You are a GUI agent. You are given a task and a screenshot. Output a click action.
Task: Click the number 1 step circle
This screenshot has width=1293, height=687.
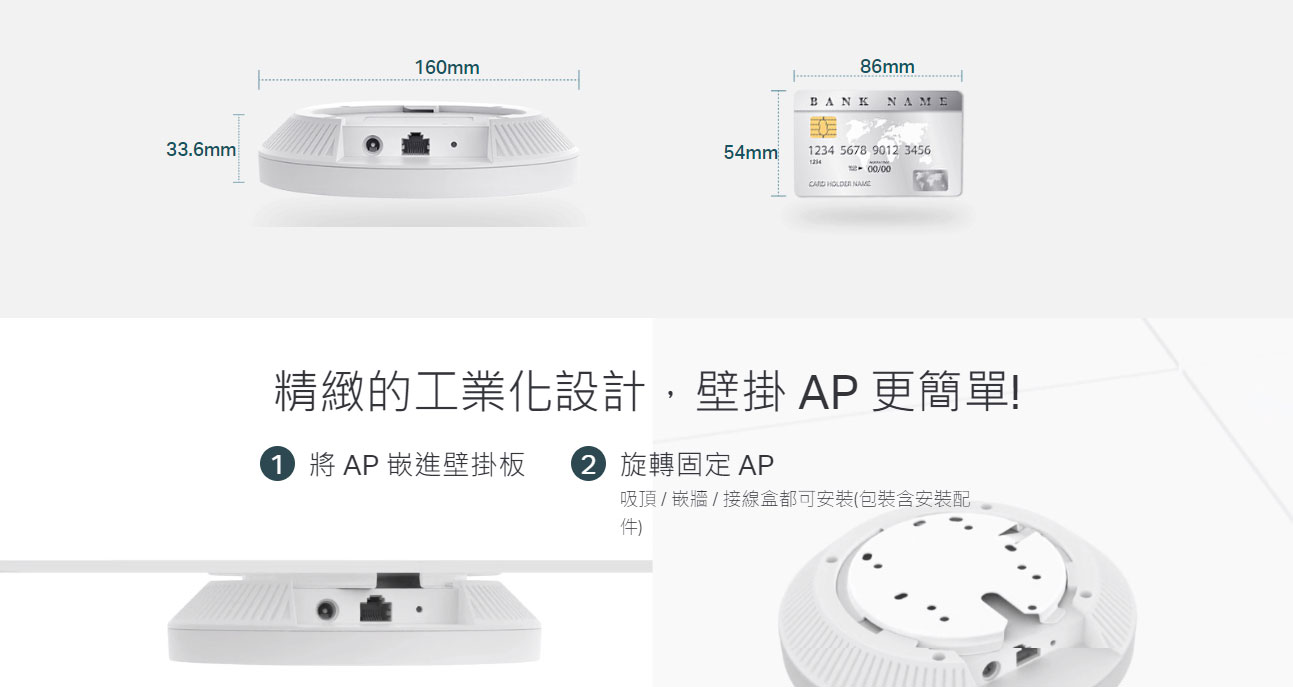tap(277, 465)
